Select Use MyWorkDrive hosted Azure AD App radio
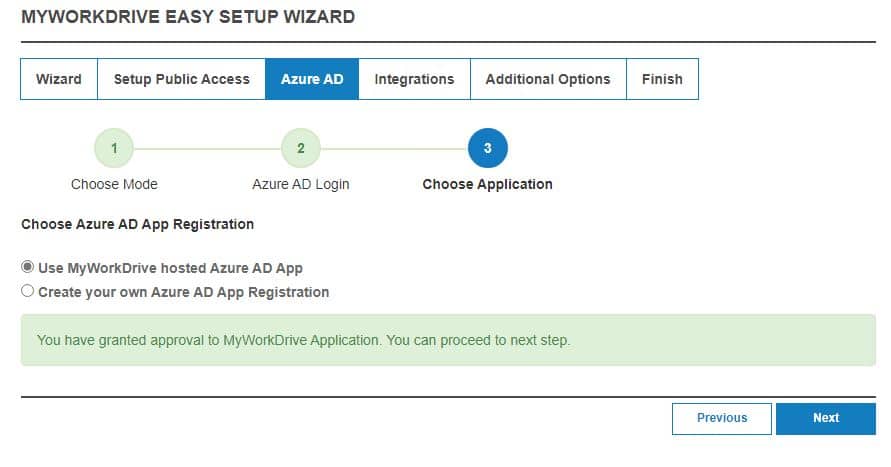This screenshot has height=467, width=891. (x=28, y=268)
